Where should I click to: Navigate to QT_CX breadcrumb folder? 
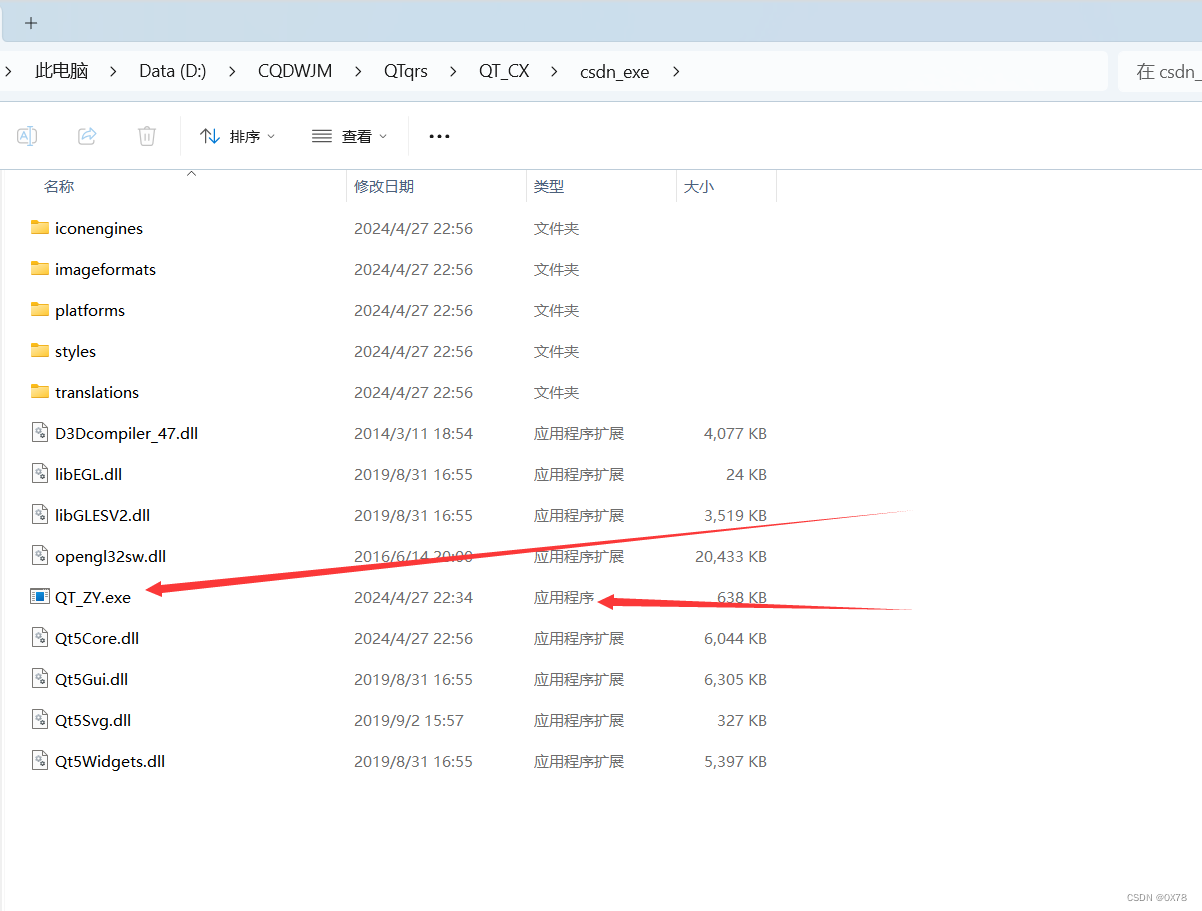coord(504,71)
